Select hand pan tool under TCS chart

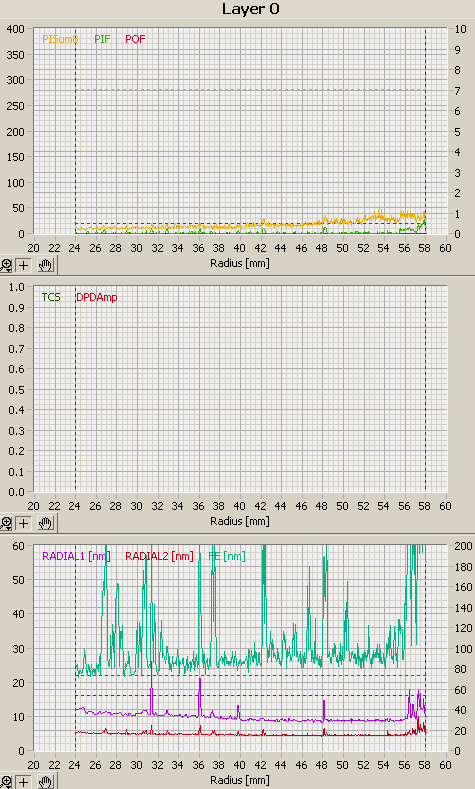click(x=45, y=523)
